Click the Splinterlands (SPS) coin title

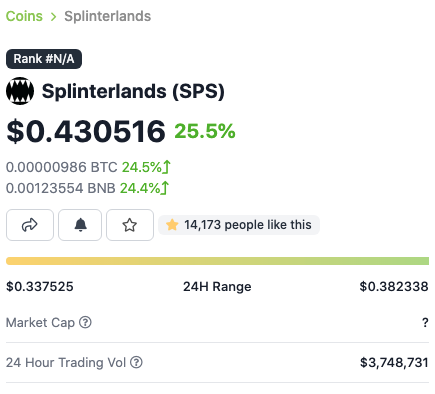[x=133, y=91]
